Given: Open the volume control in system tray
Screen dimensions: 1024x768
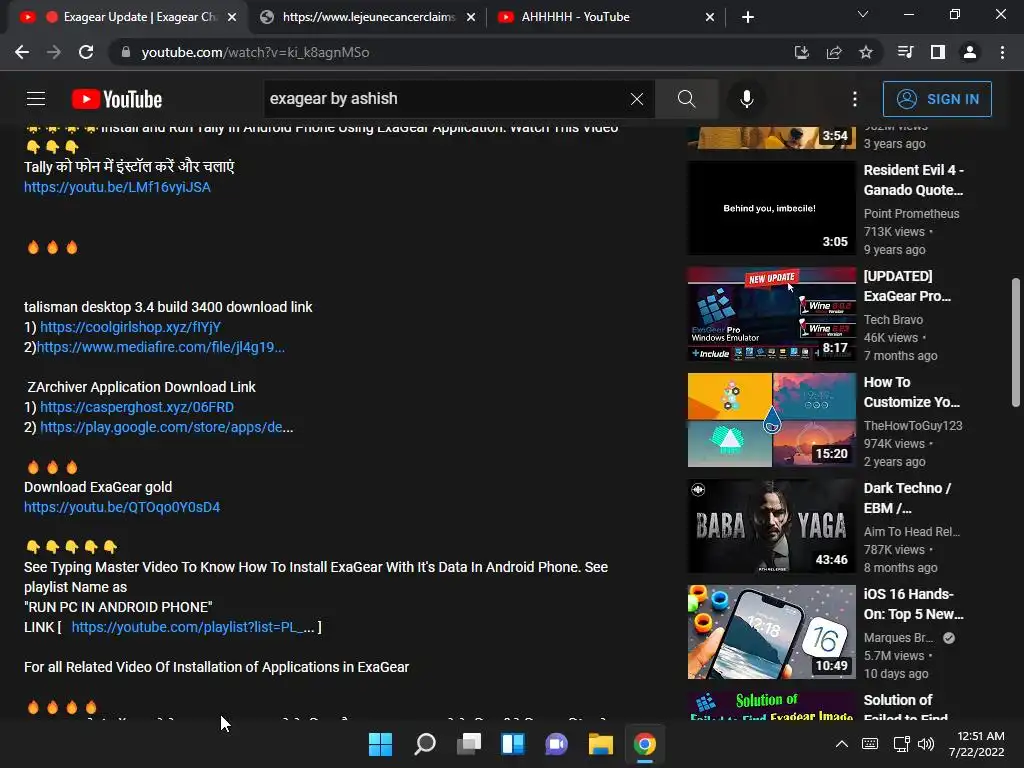Looking at the screenshot, I should (925, 744).
